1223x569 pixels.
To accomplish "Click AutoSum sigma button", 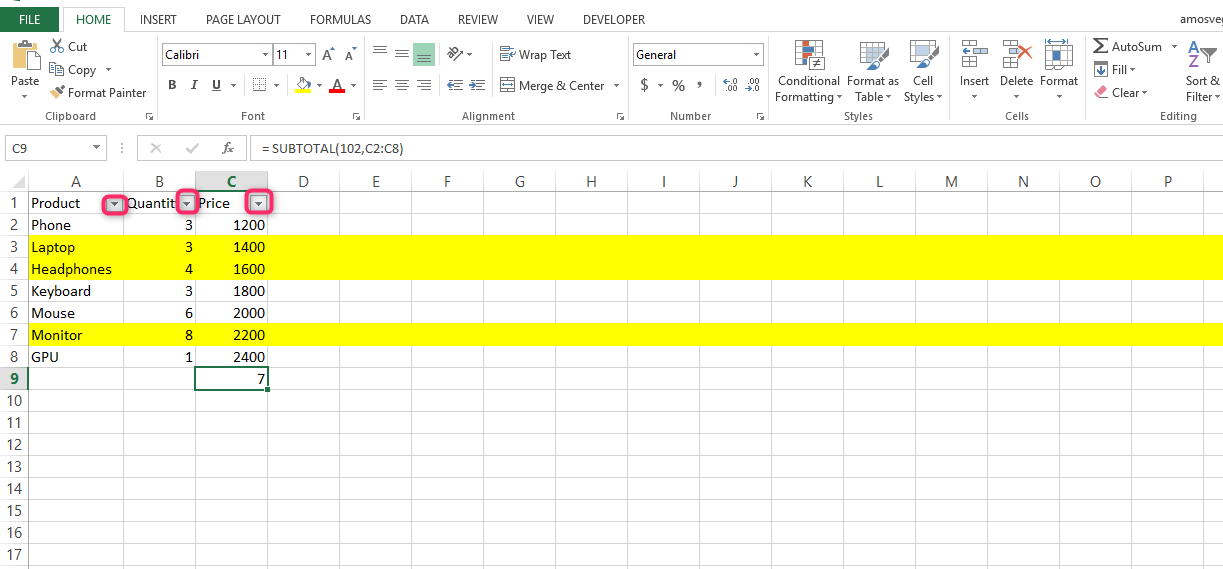I will (1128, 47).
